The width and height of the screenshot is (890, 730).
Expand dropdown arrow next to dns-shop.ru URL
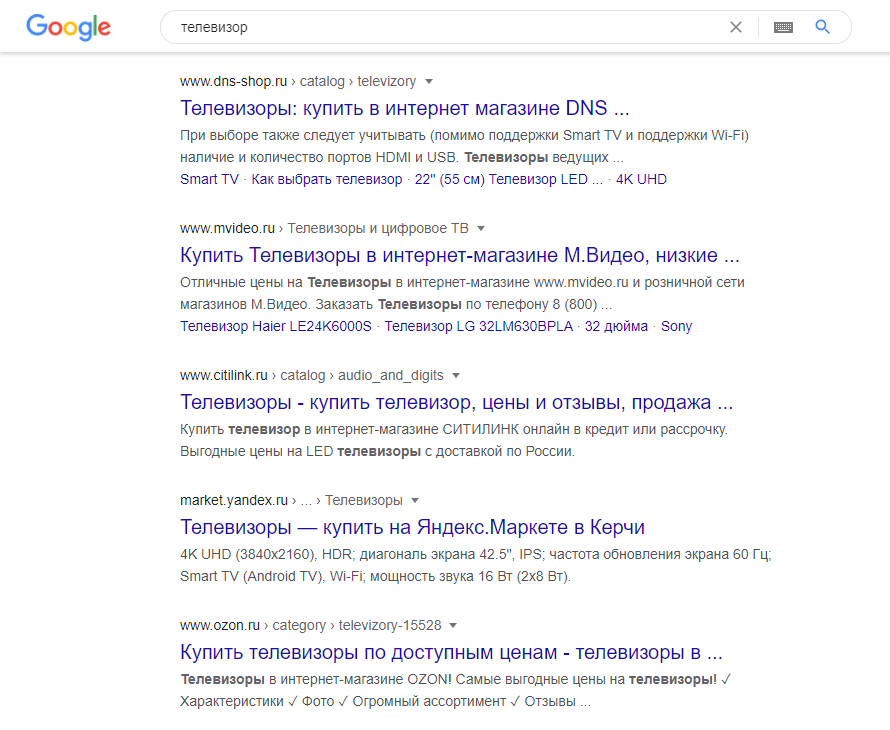(429, 81)
